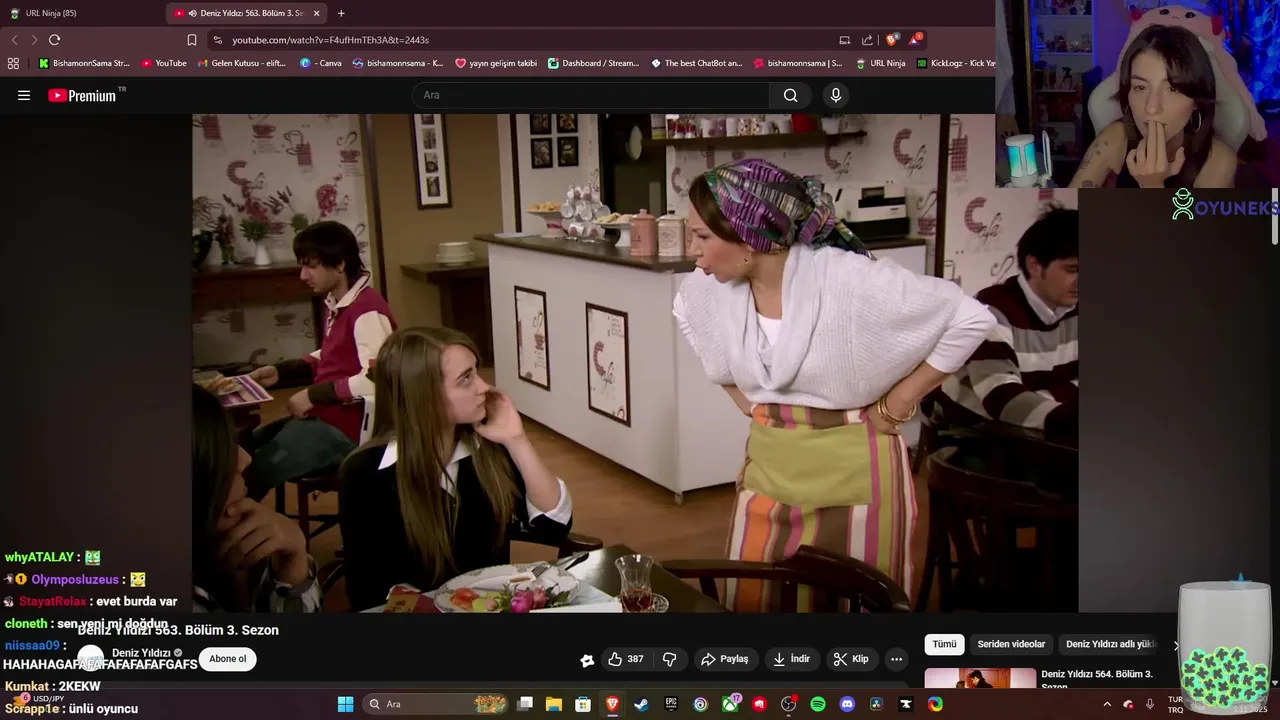Open more actions three-dot menu
This screenshot has width=1280, height=720.
tap(896, 659)
